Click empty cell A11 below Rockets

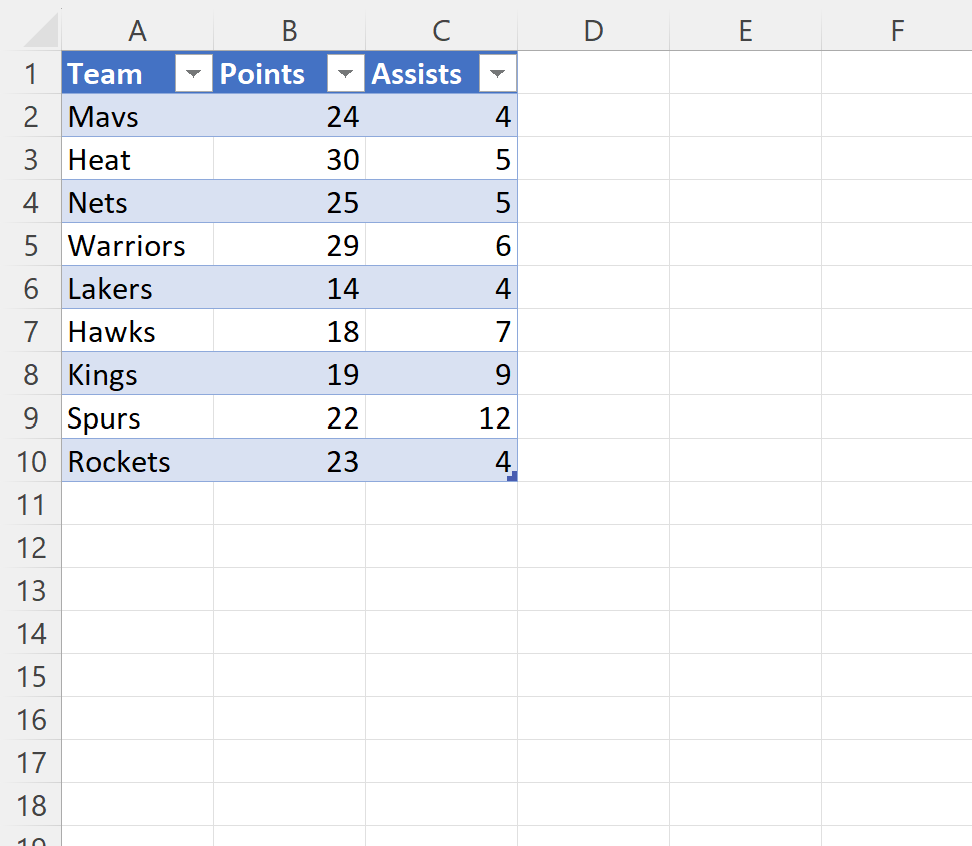click(137, 504)
